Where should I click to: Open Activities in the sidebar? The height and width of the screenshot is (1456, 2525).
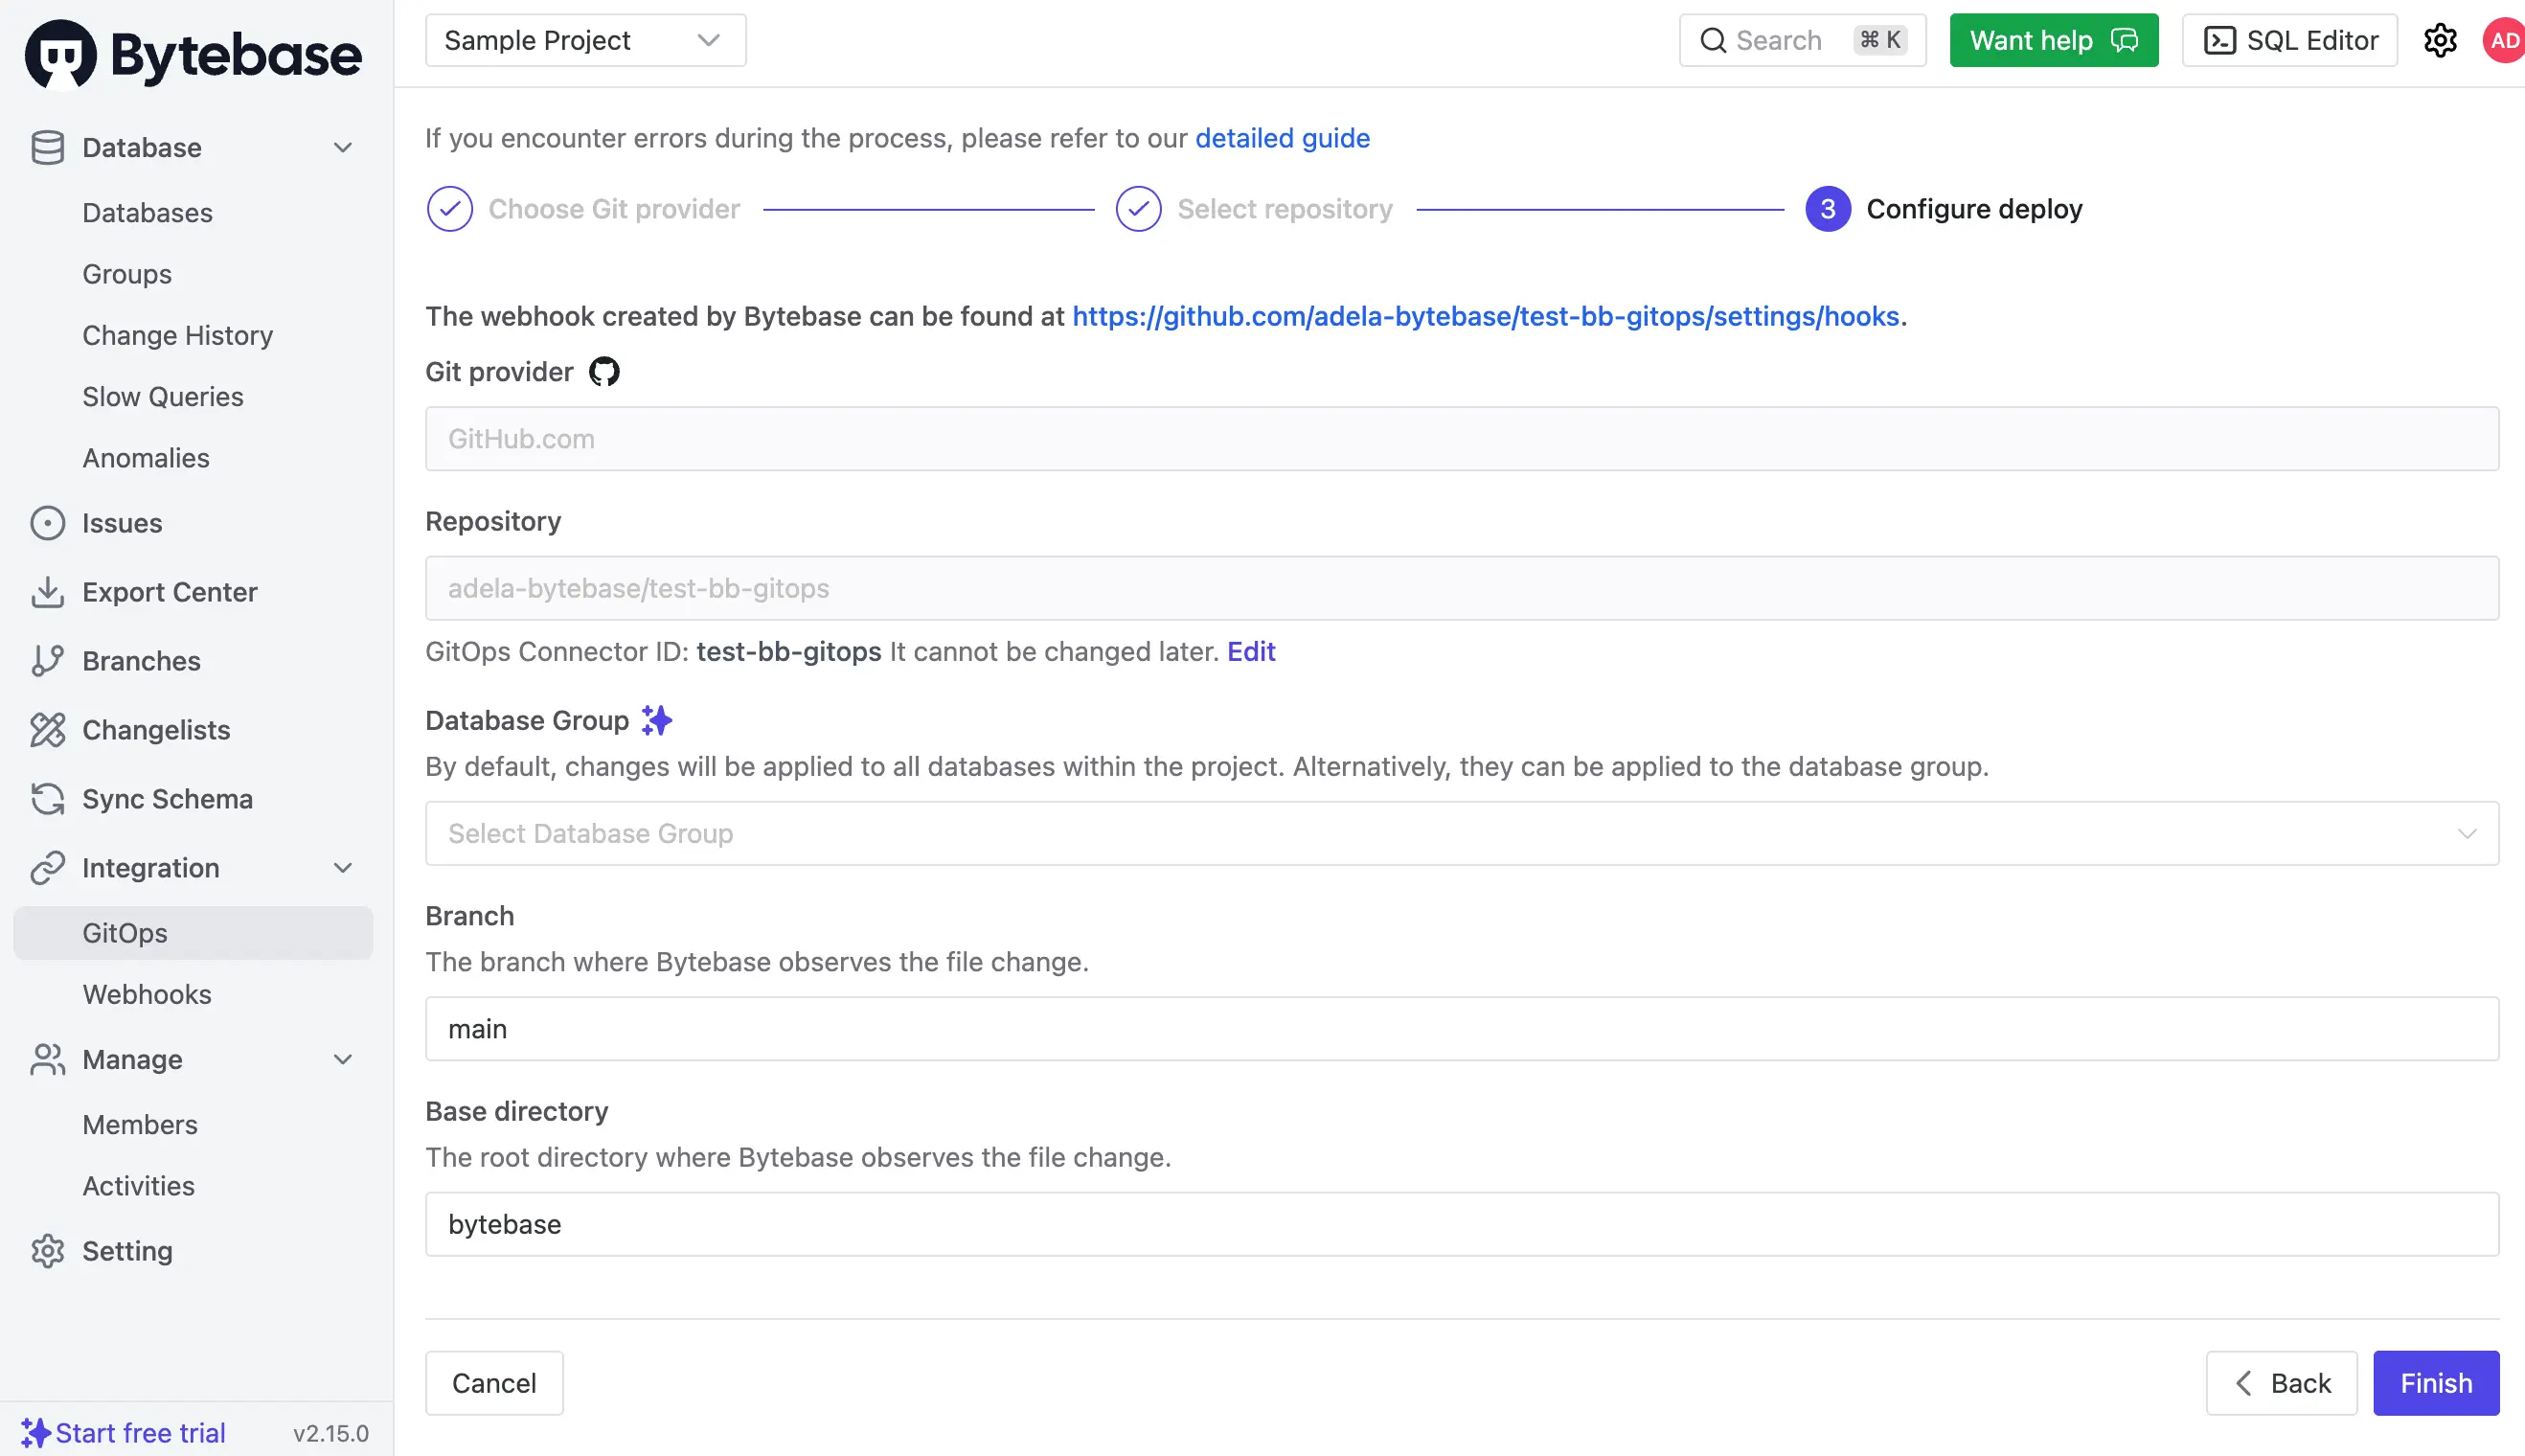click(138, 1186)
